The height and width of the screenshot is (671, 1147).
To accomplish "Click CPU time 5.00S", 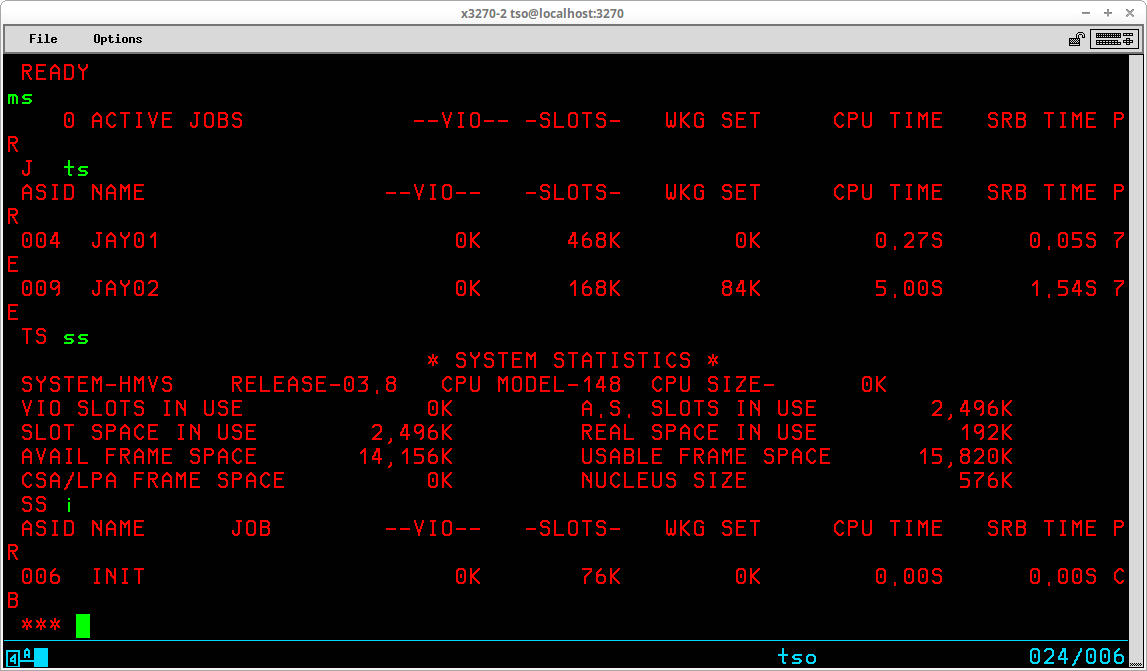I will pos(909,289).
